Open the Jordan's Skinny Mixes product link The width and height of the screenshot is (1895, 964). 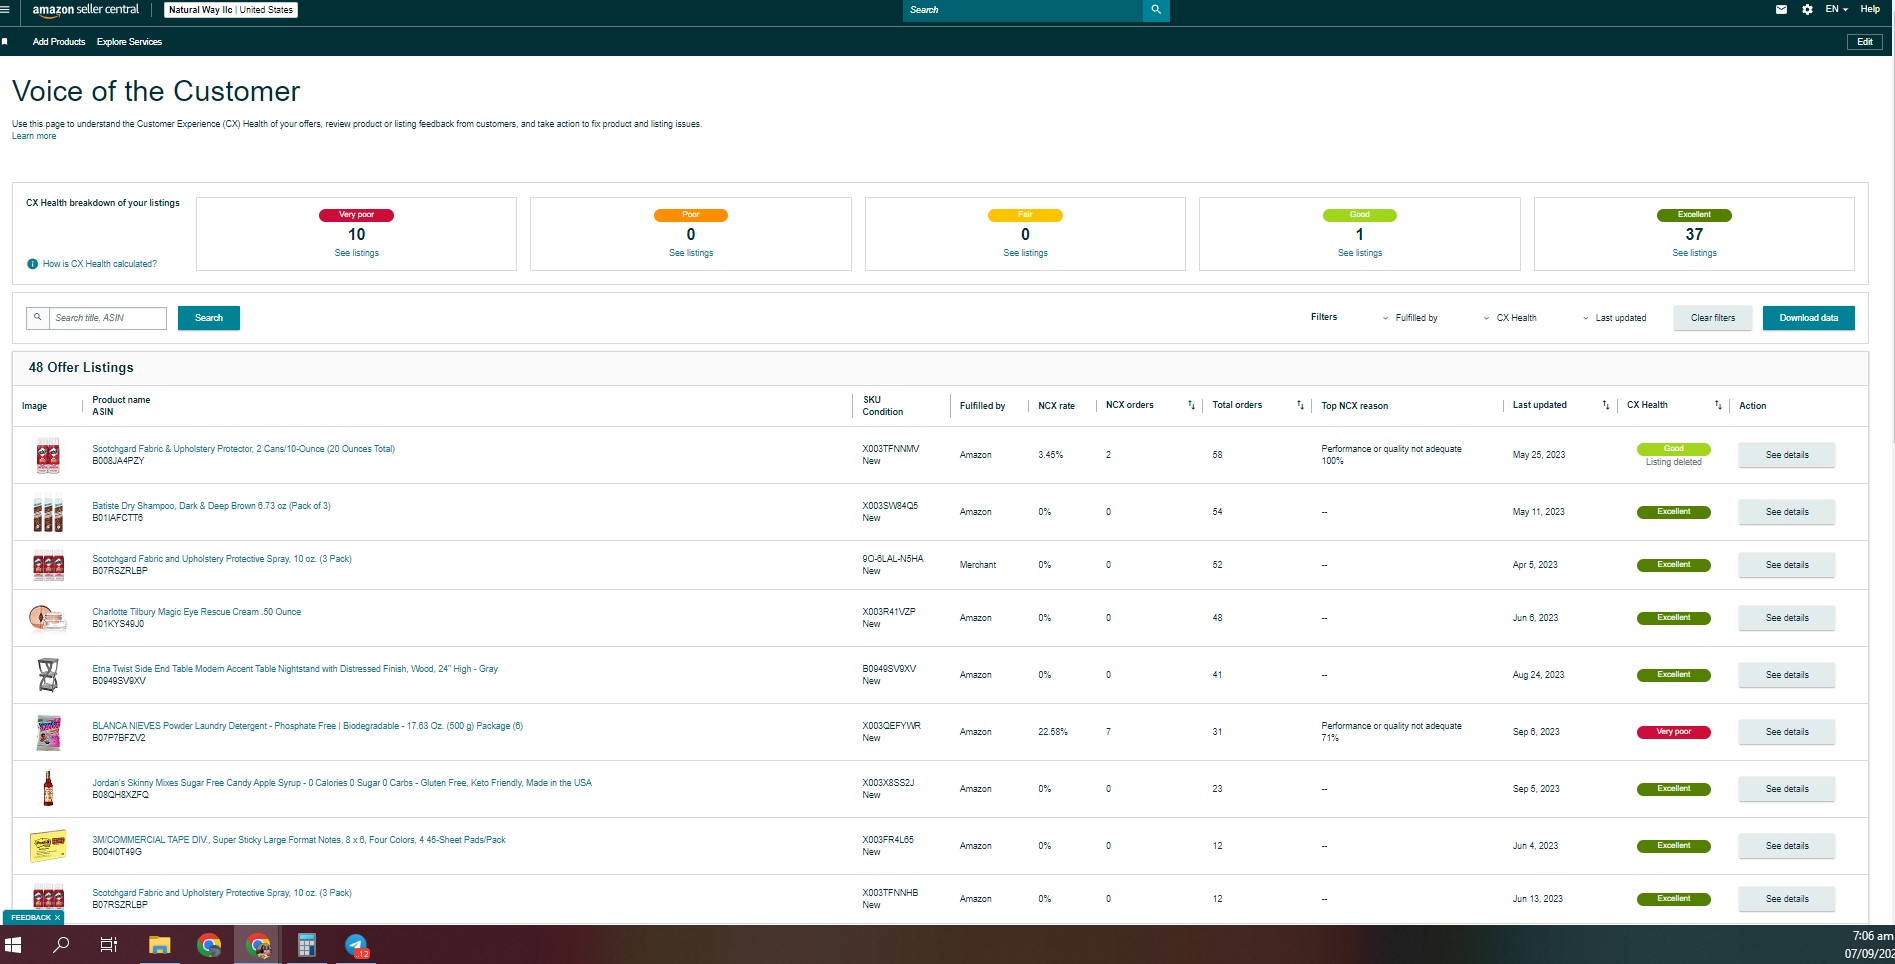click(x=342, y=783)
